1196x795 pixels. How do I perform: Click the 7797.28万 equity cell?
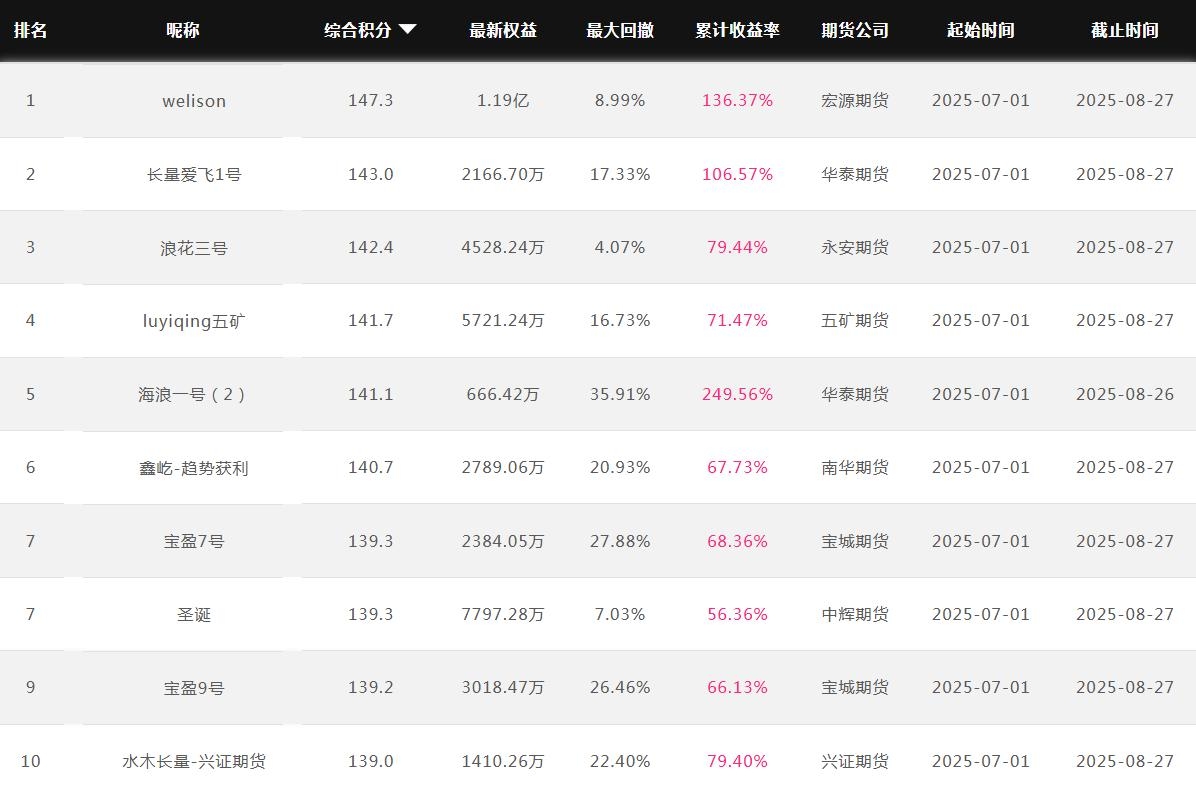(x=503, y=614)
